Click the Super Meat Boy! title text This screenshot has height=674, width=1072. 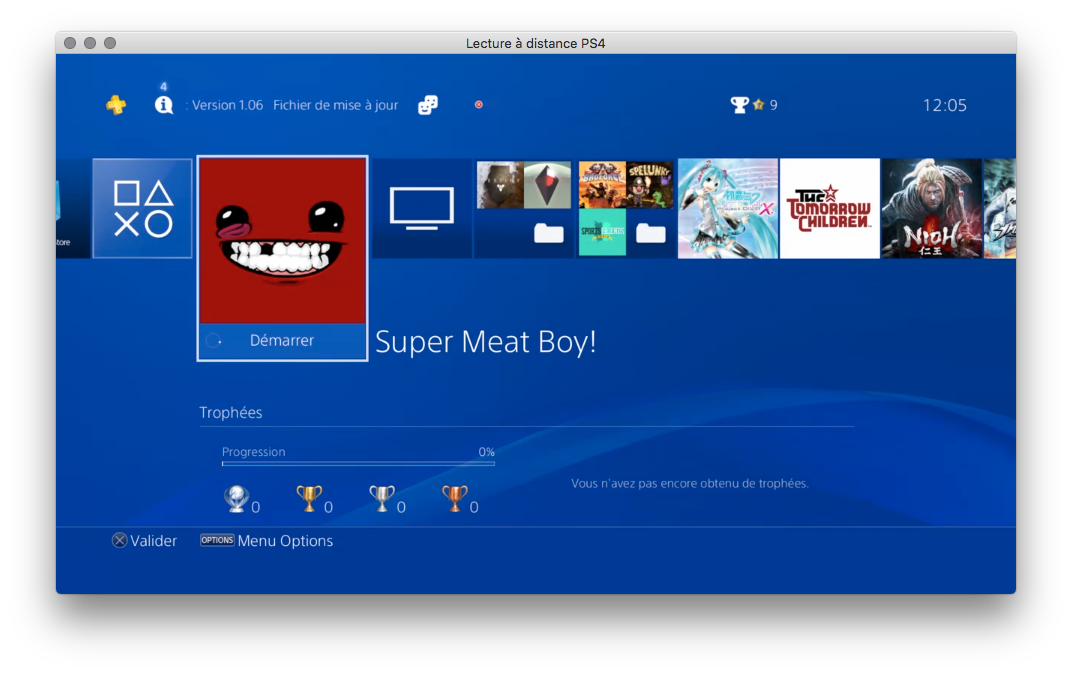485,342
